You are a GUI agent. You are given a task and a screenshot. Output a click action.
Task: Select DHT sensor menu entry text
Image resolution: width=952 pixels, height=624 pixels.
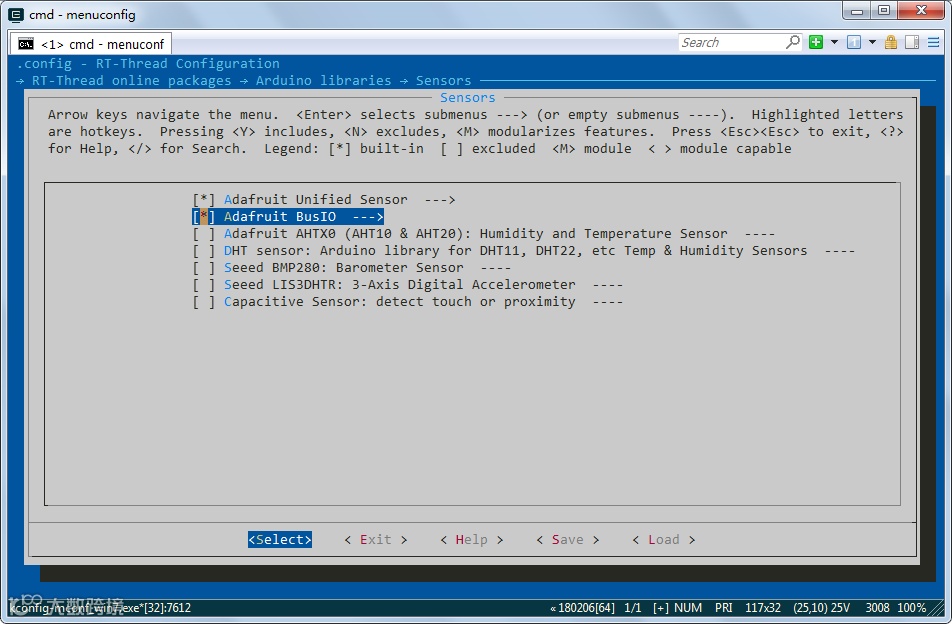pos(515,251)
